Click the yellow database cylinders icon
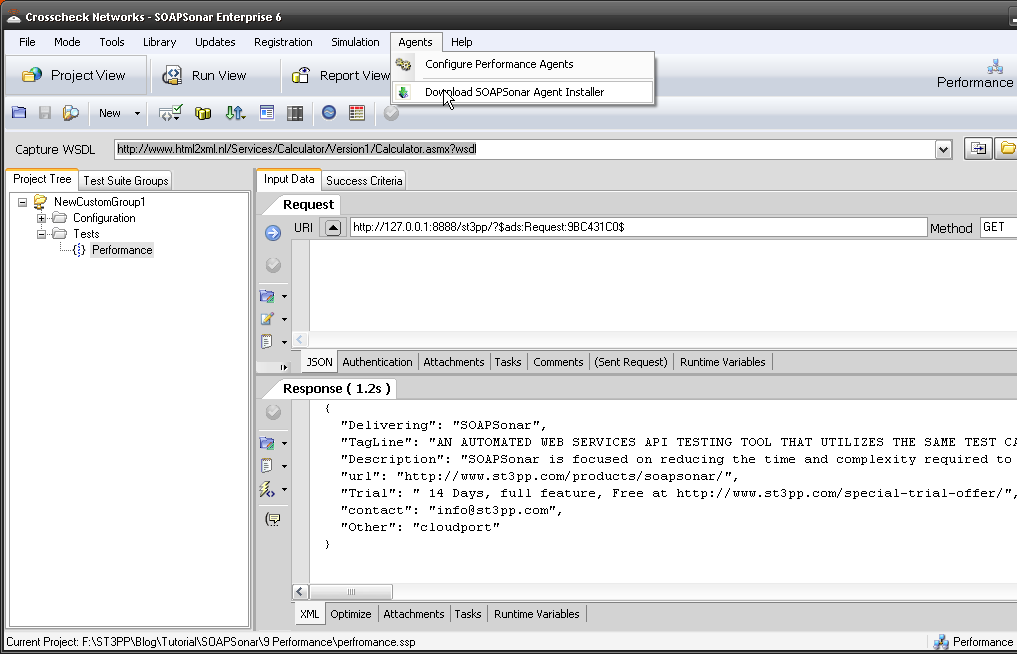 point(203,113)
